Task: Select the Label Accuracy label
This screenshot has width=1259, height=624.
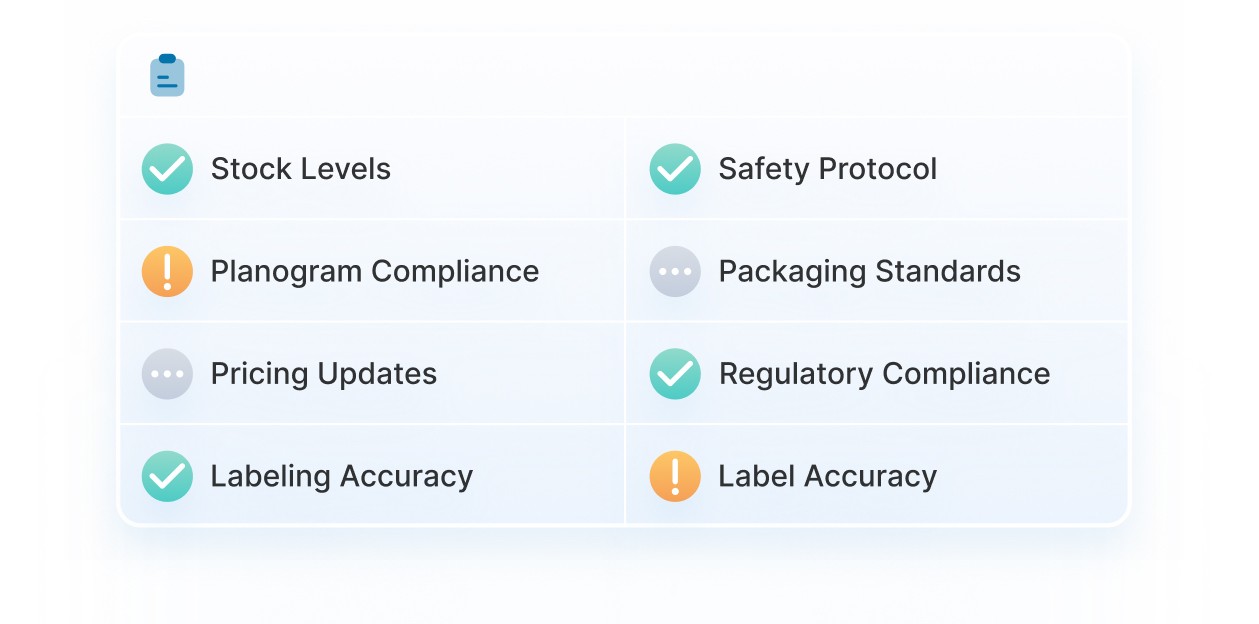Action: 828,476
